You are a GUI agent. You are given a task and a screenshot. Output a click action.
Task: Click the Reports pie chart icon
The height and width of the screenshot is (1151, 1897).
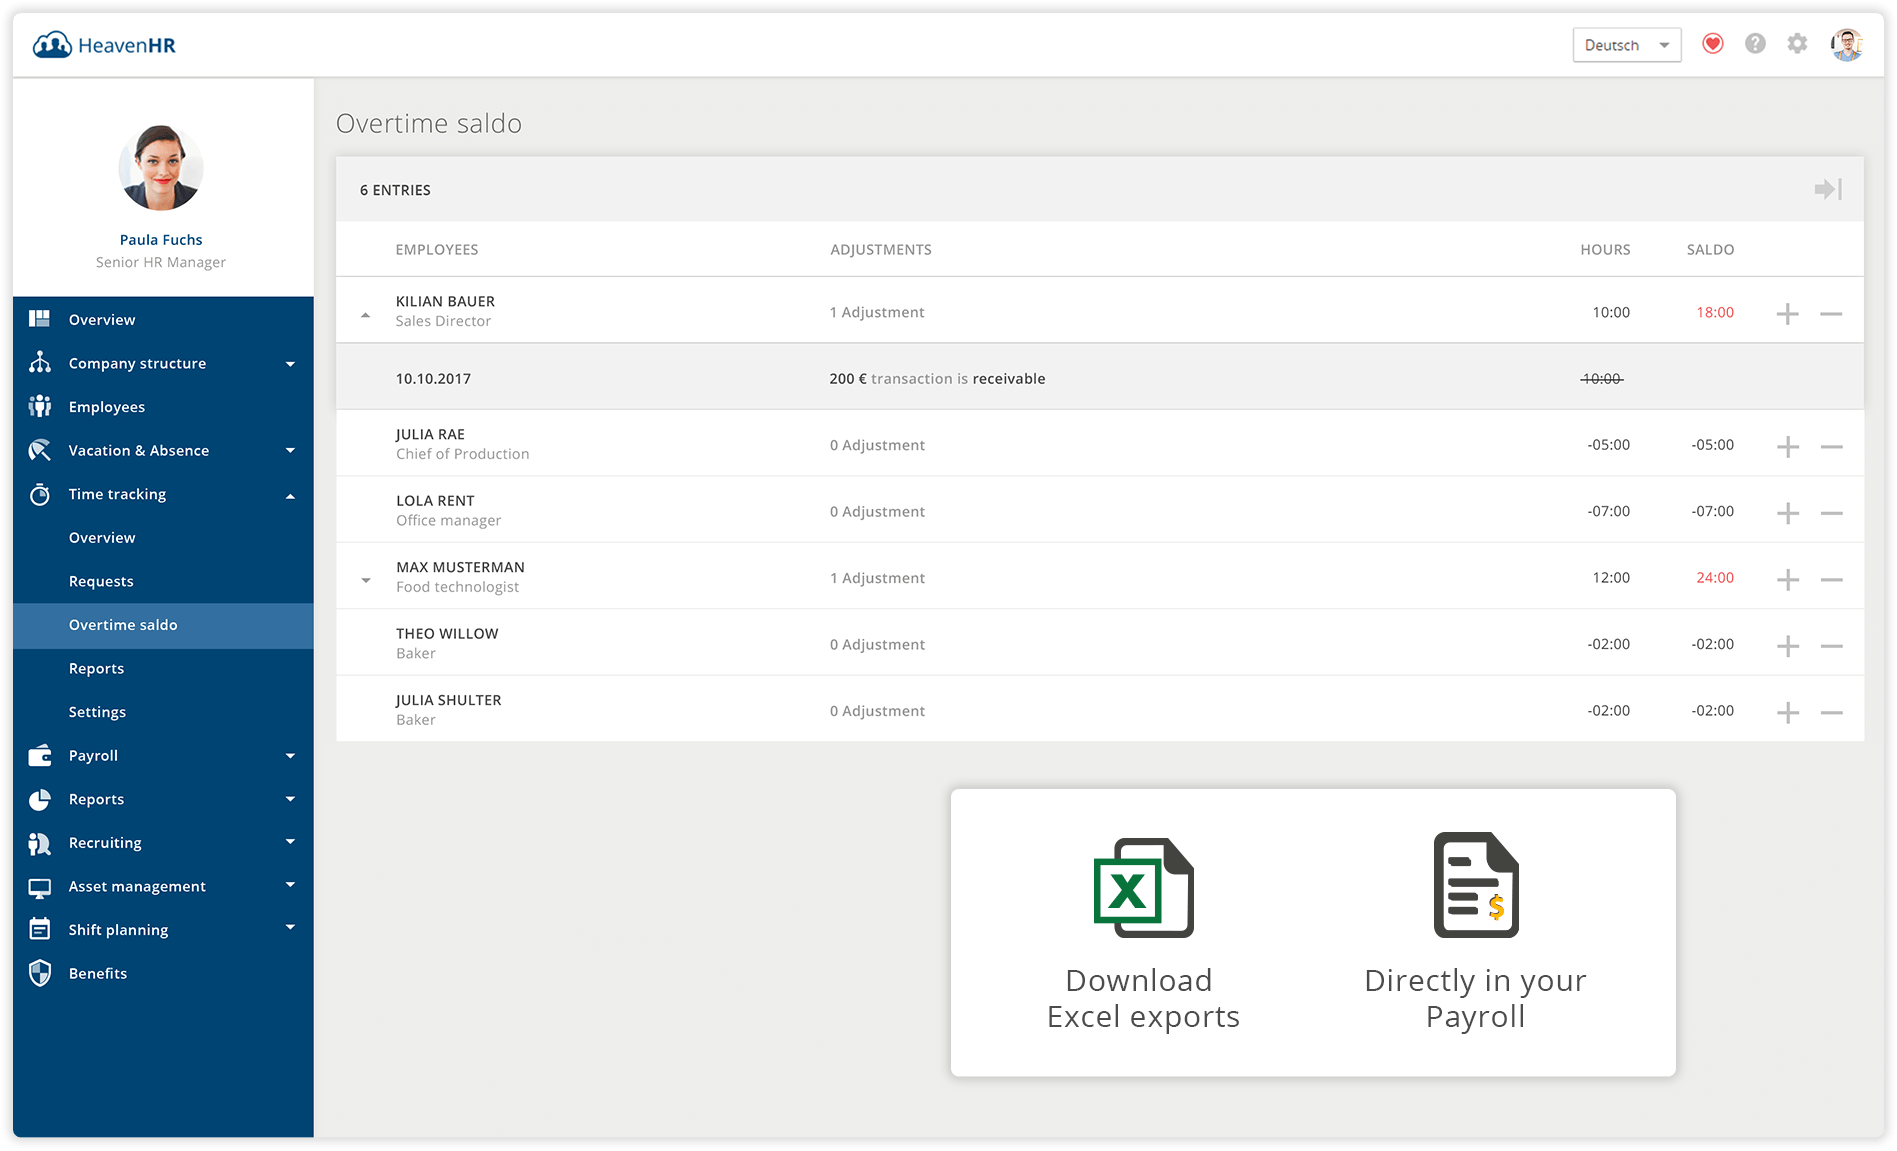pos(40,799)
